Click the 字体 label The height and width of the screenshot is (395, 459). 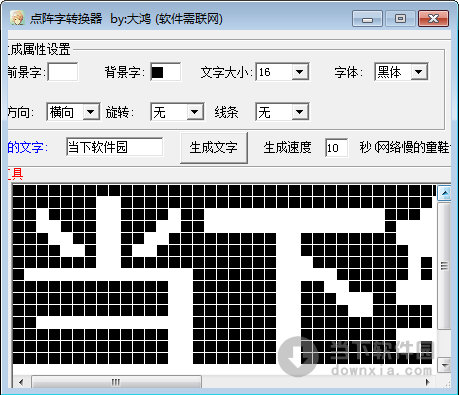pos(349,72)
